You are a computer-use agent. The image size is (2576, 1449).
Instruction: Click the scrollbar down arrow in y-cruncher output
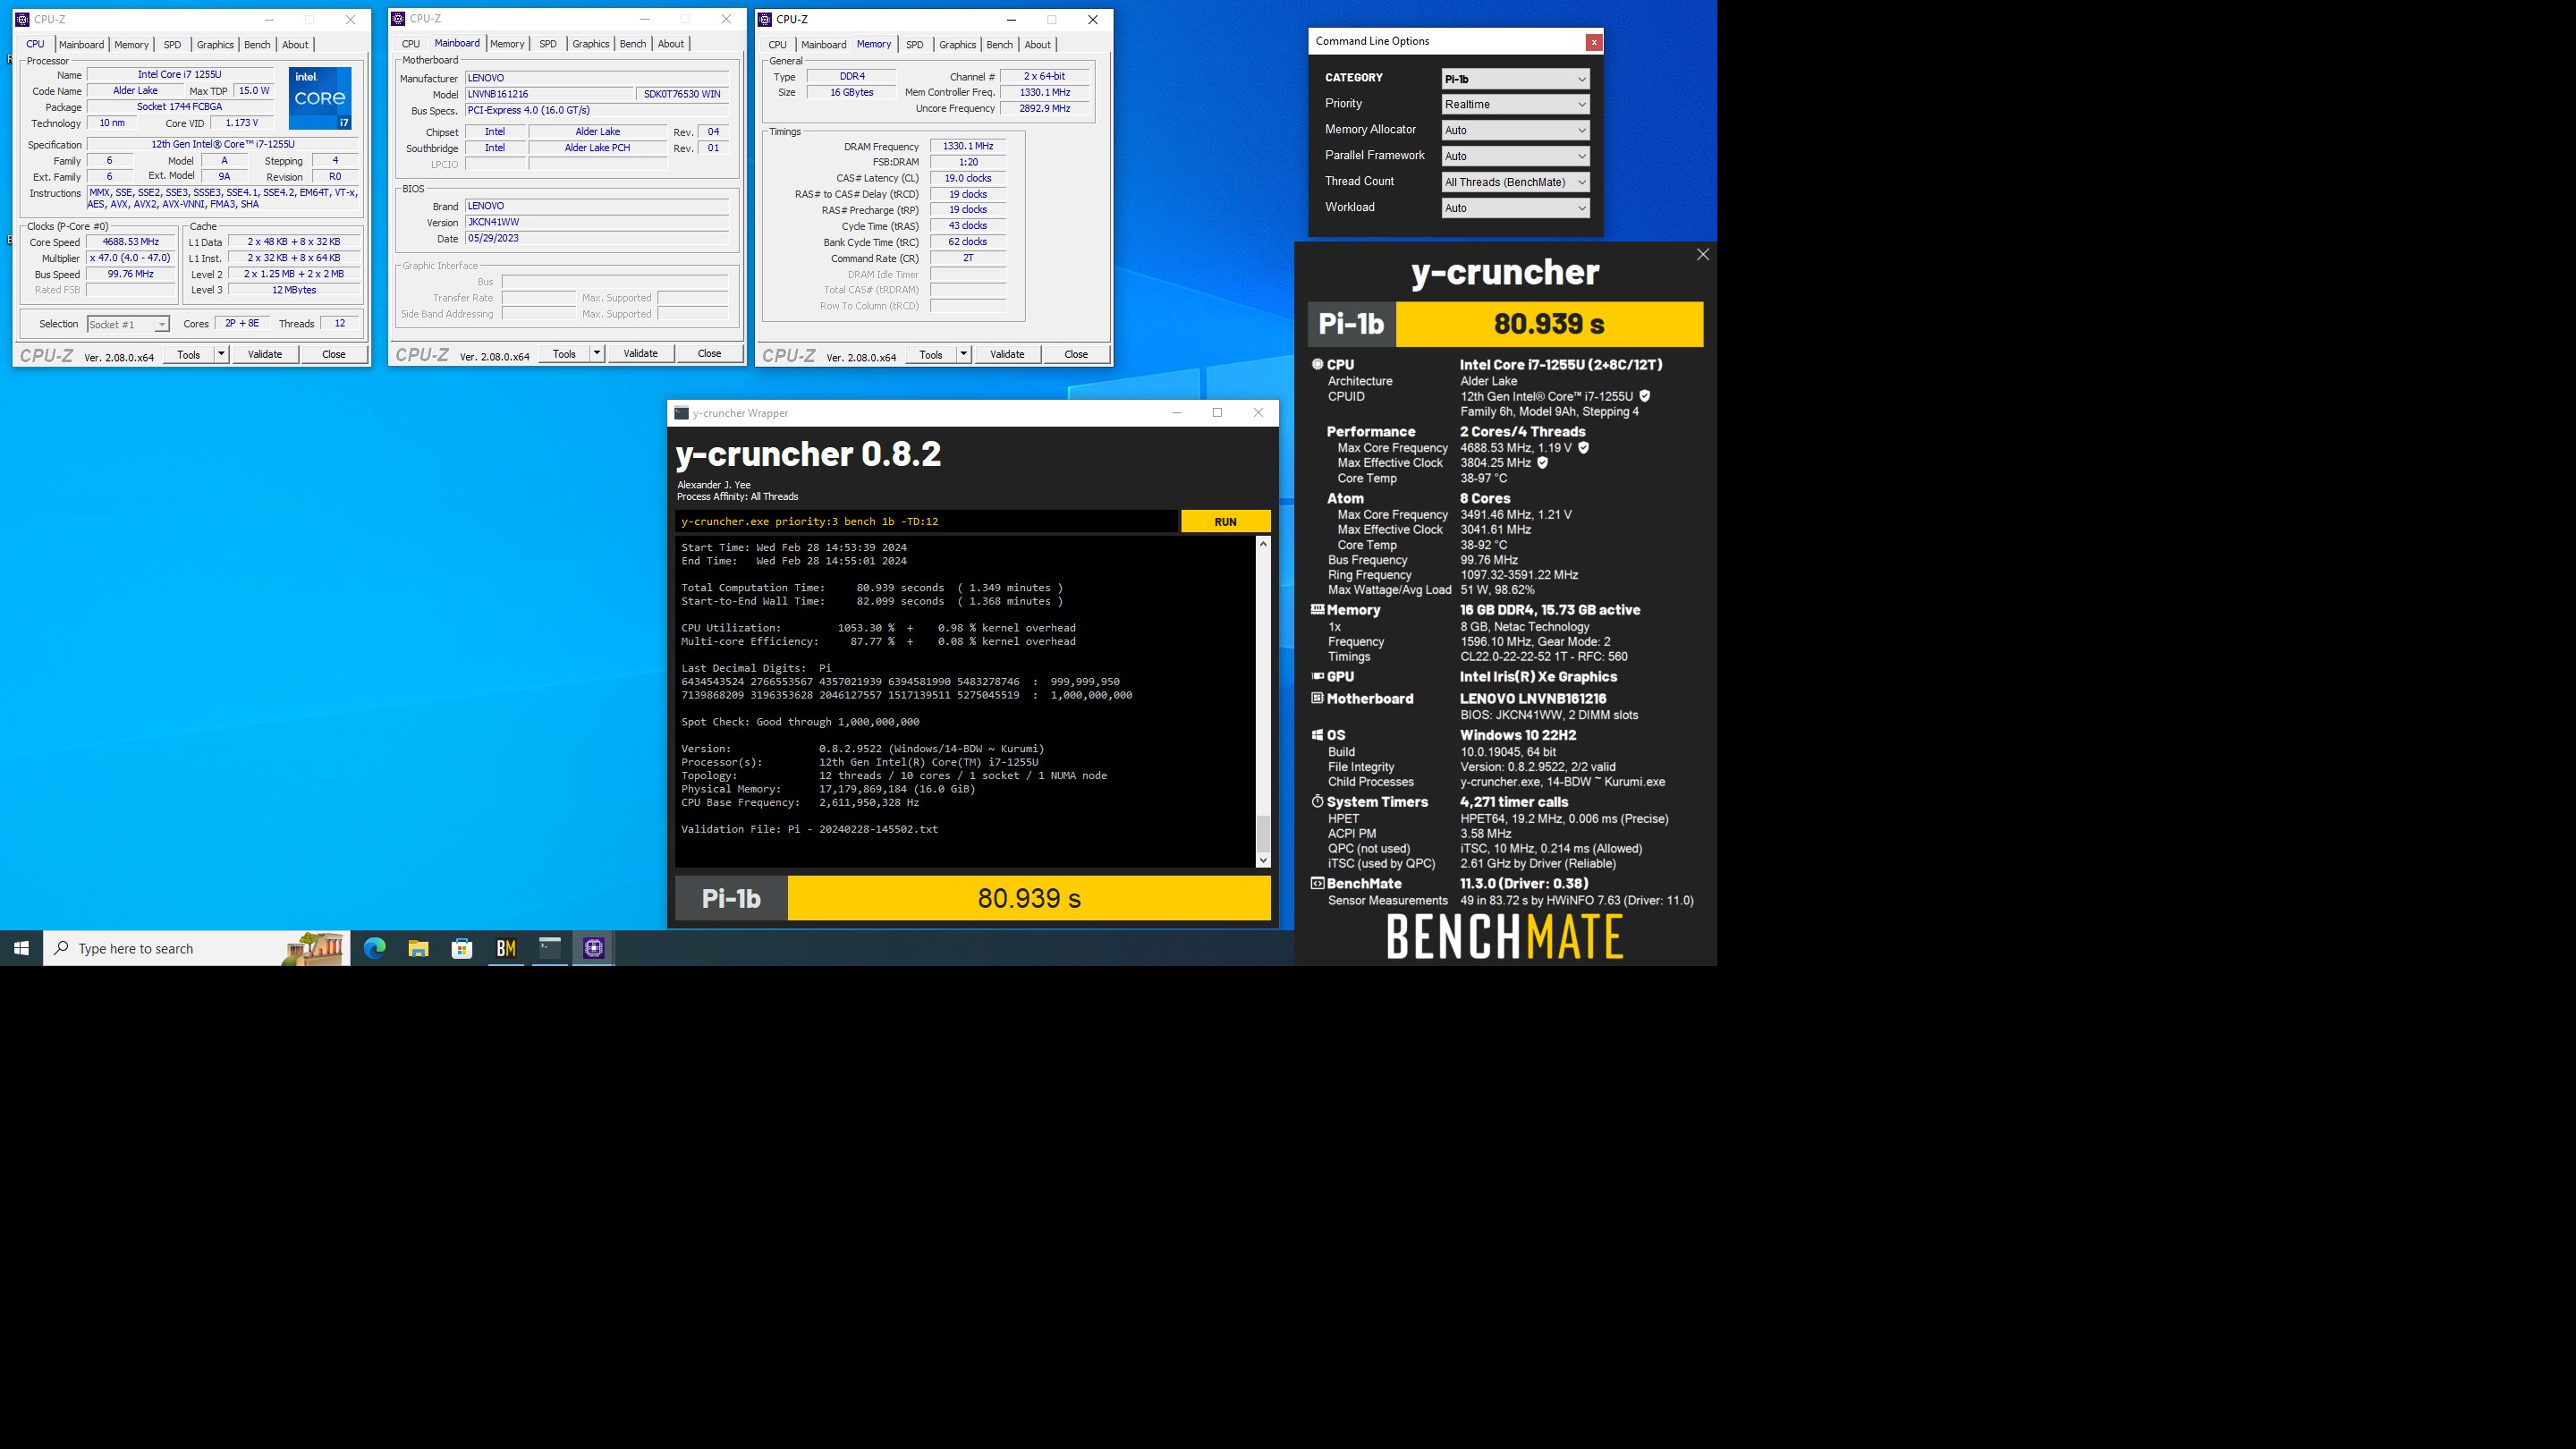pos(1263,860)
